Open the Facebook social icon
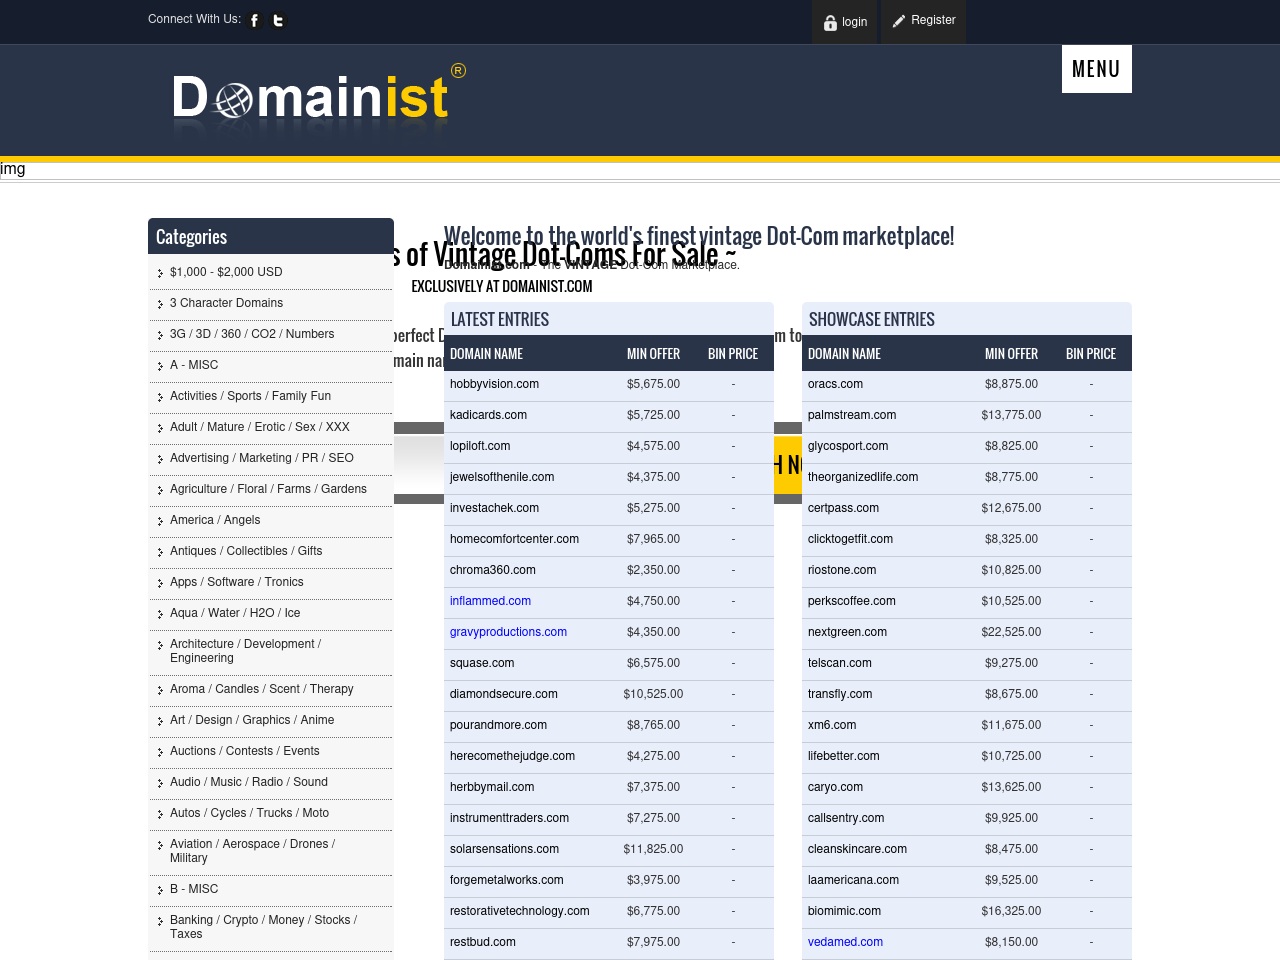The height and width of the screenshot is (960, 1280). coord(255,20)
